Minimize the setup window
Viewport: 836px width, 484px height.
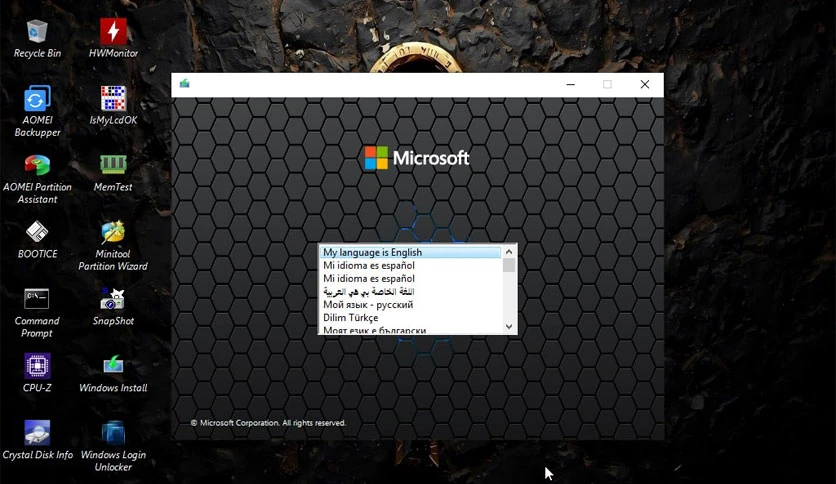[570, 84]
